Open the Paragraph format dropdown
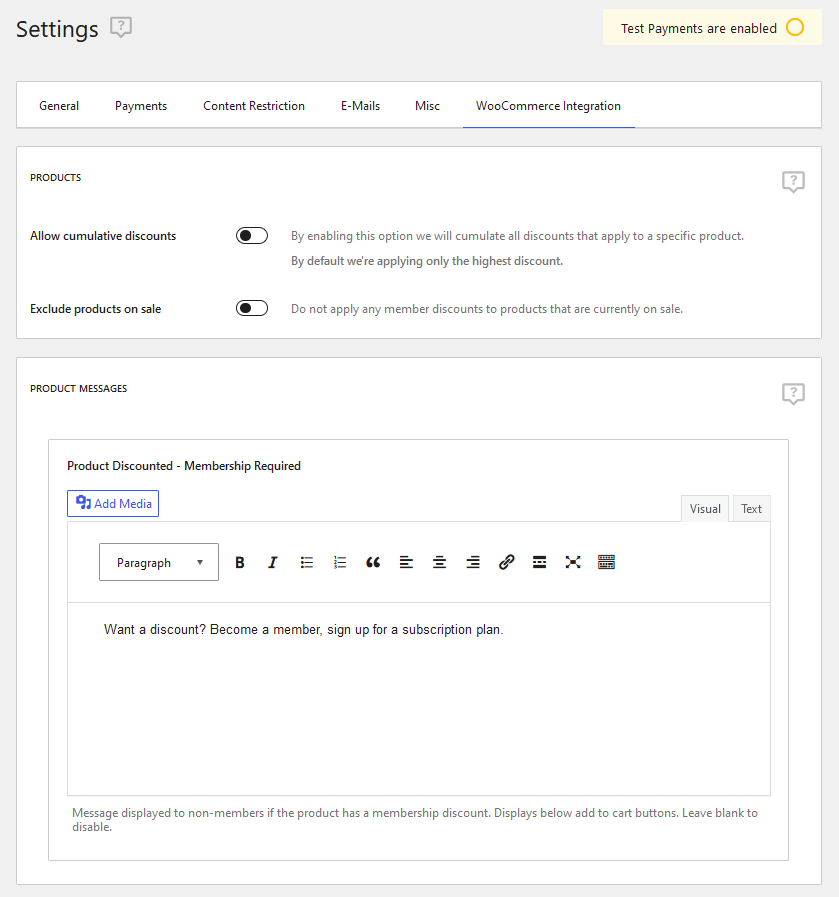 (x=159, y=562)
